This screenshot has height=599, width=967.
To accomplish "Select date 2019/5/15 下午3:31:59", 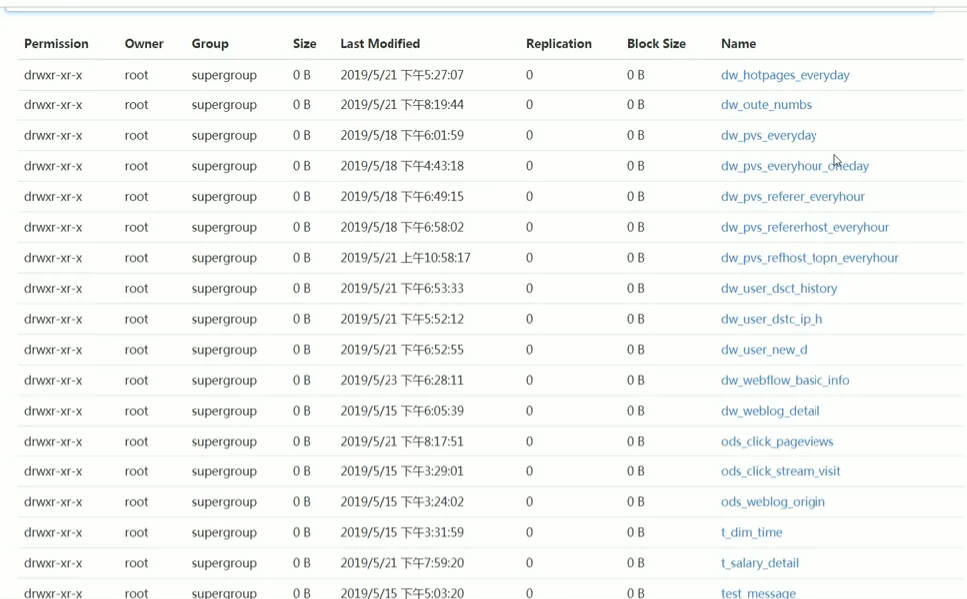I will (x=402, y=532).
